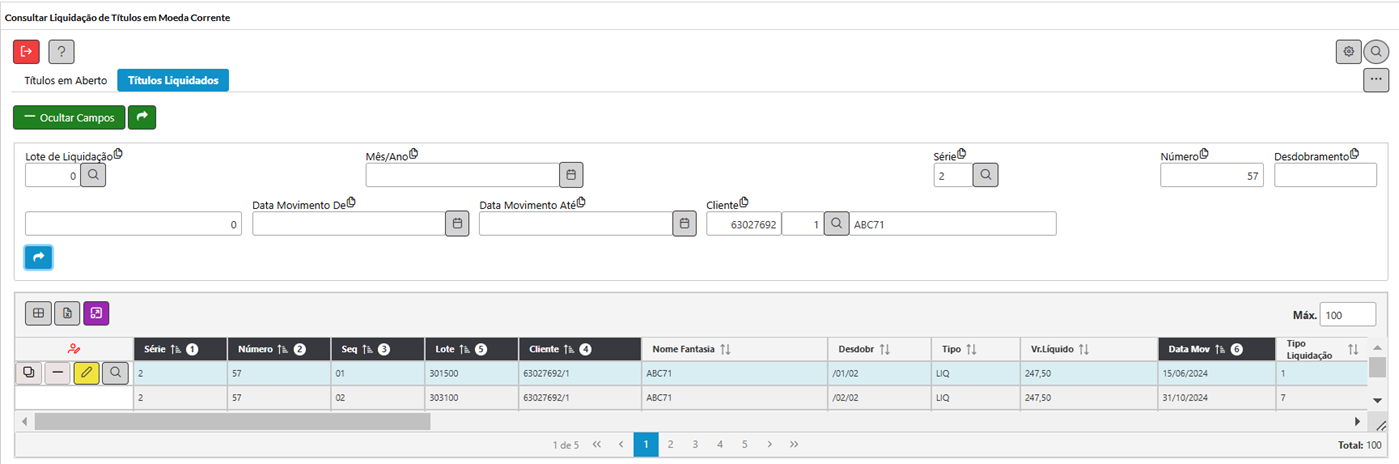Go to page 2 of results
Image resolution: width=1399 pixels, height=464 pixels.
[670, 444]
